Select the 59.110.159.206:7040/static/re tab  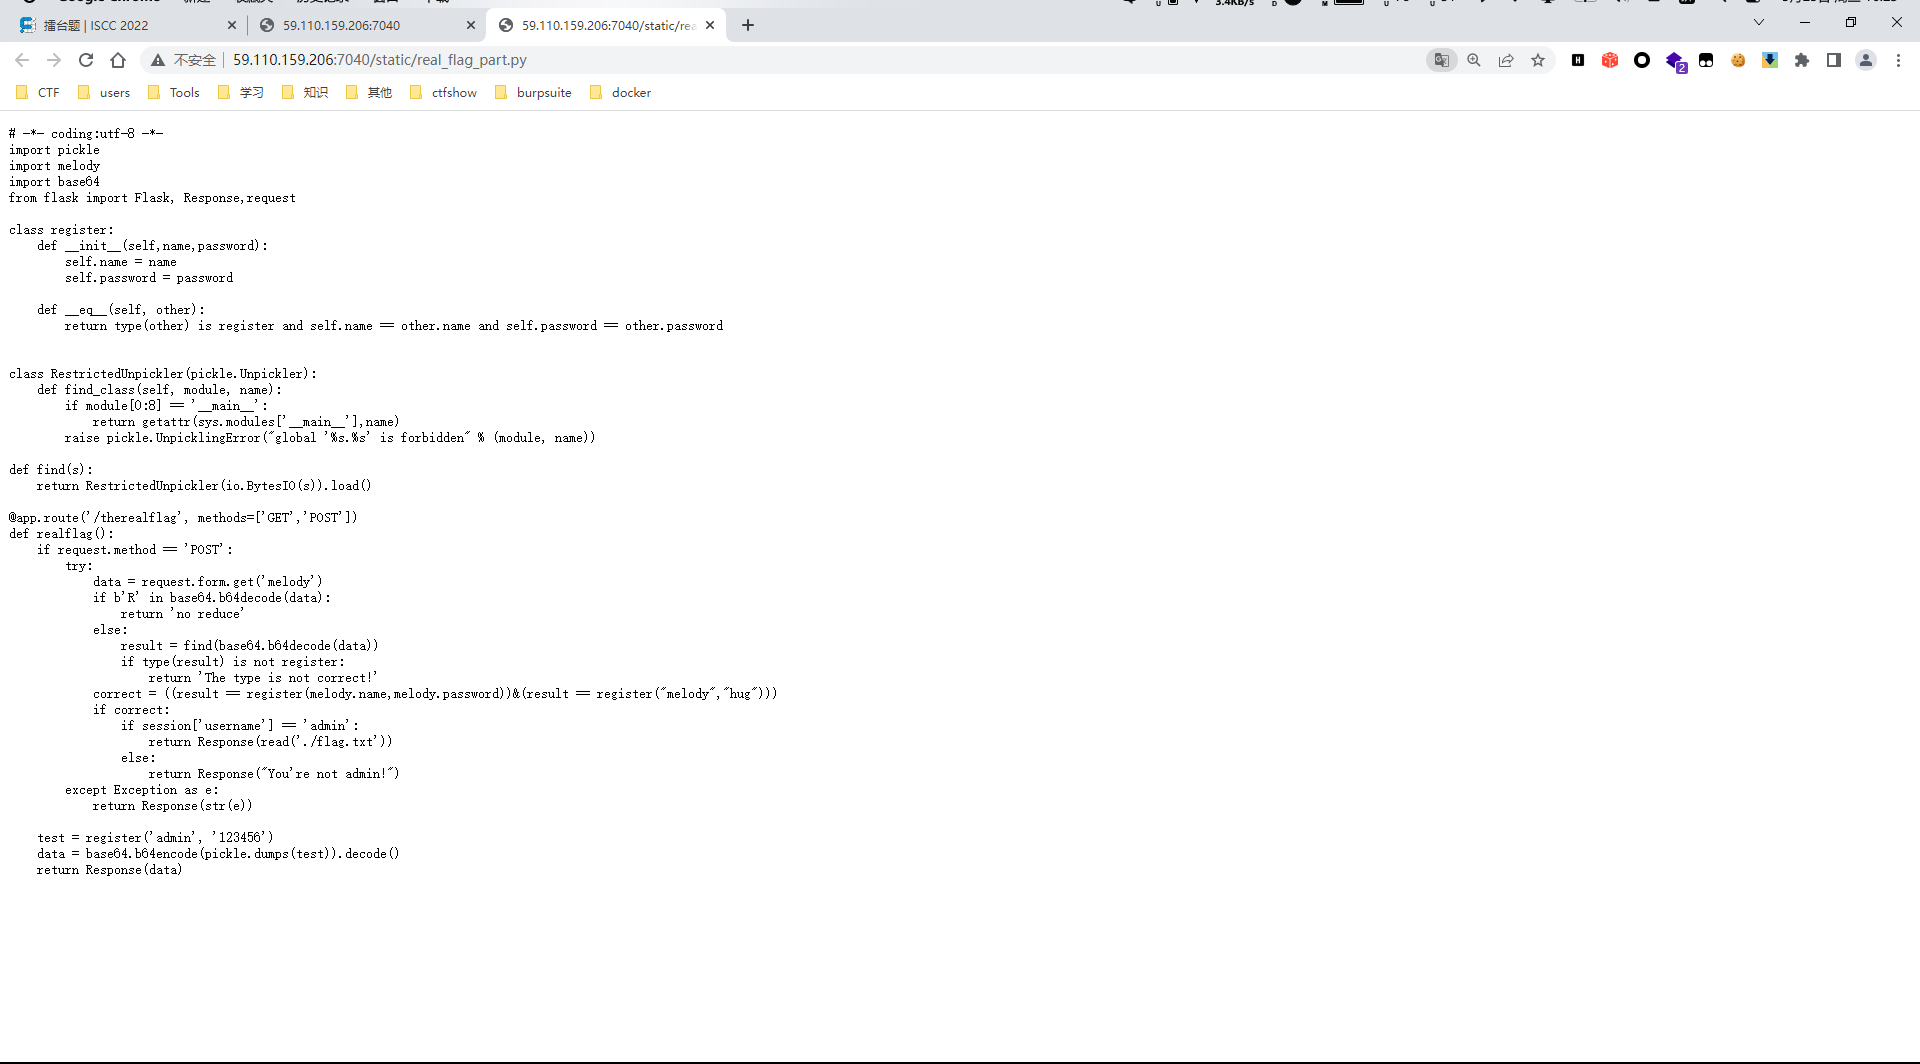pyautogui.click(x=604, y=25)
